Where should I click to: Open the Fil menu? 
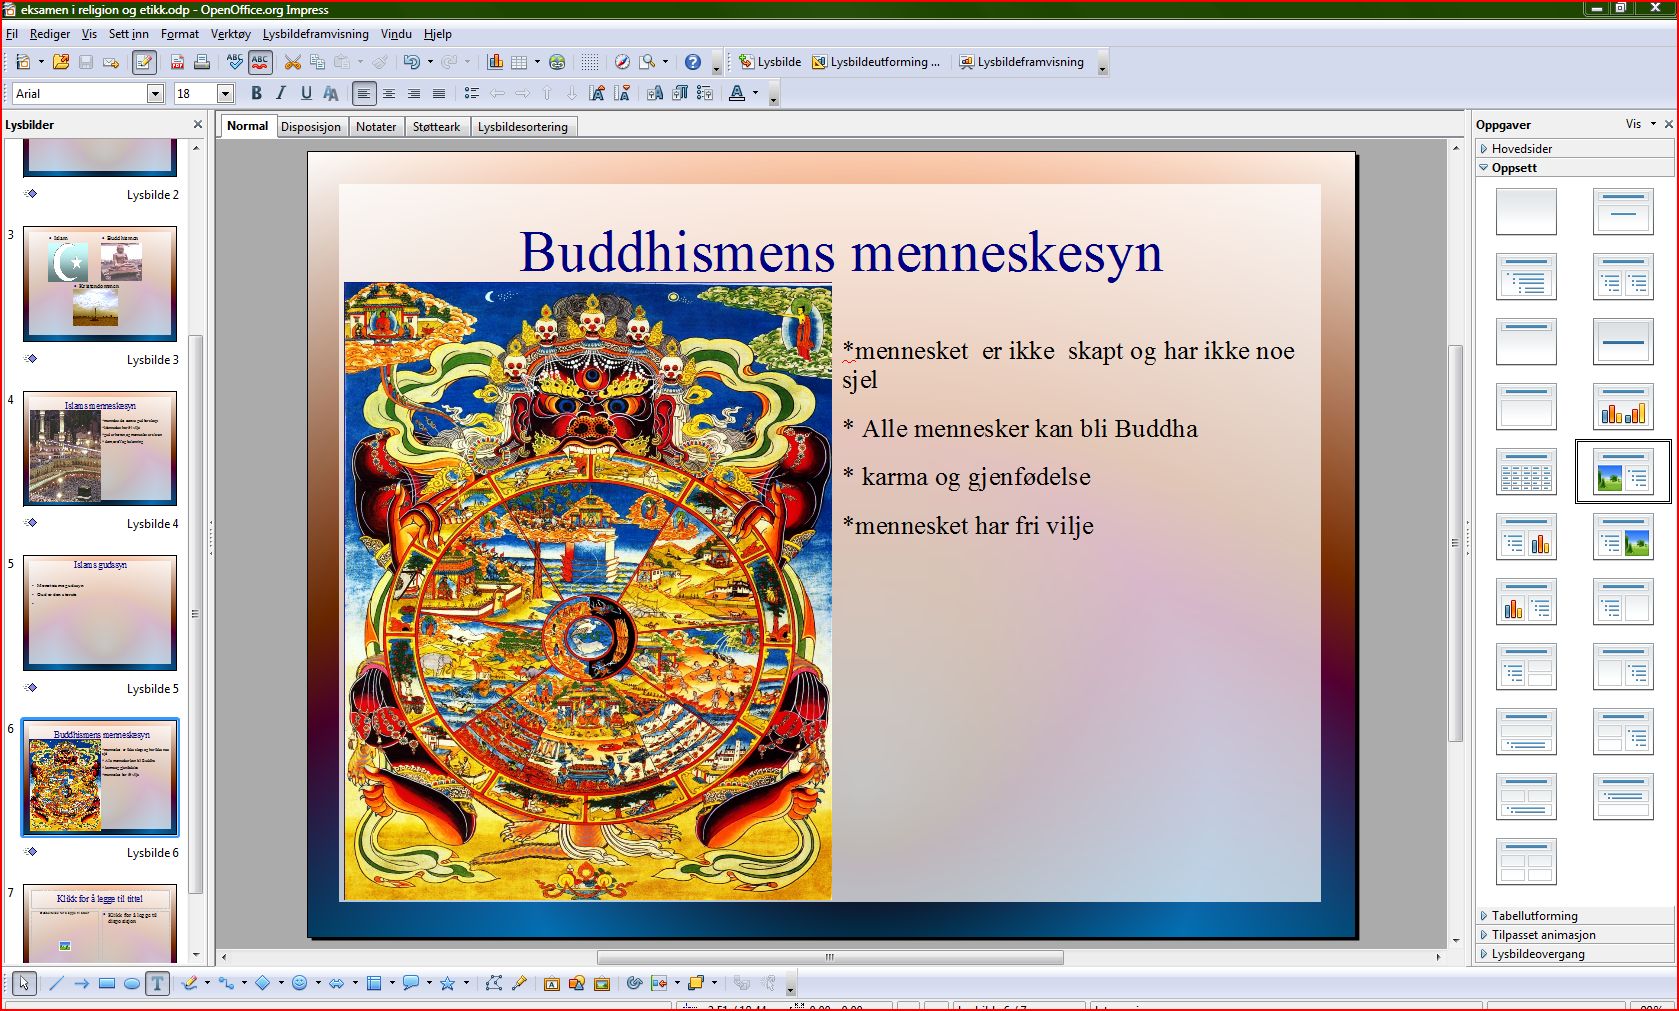coord(12,34)
